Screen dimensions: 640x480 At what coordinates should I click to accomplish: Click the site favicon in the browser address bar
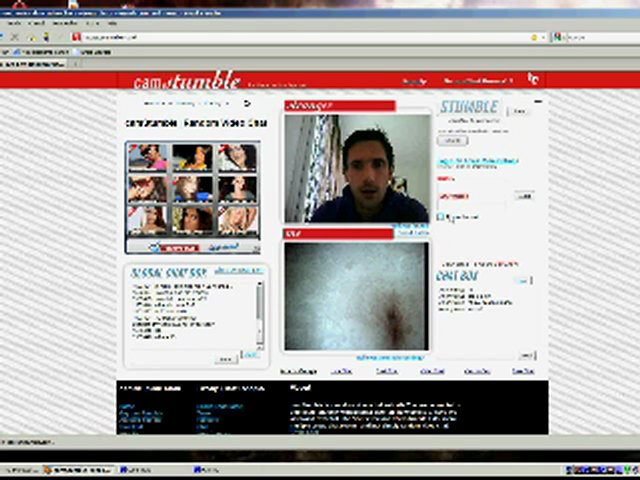76,37
